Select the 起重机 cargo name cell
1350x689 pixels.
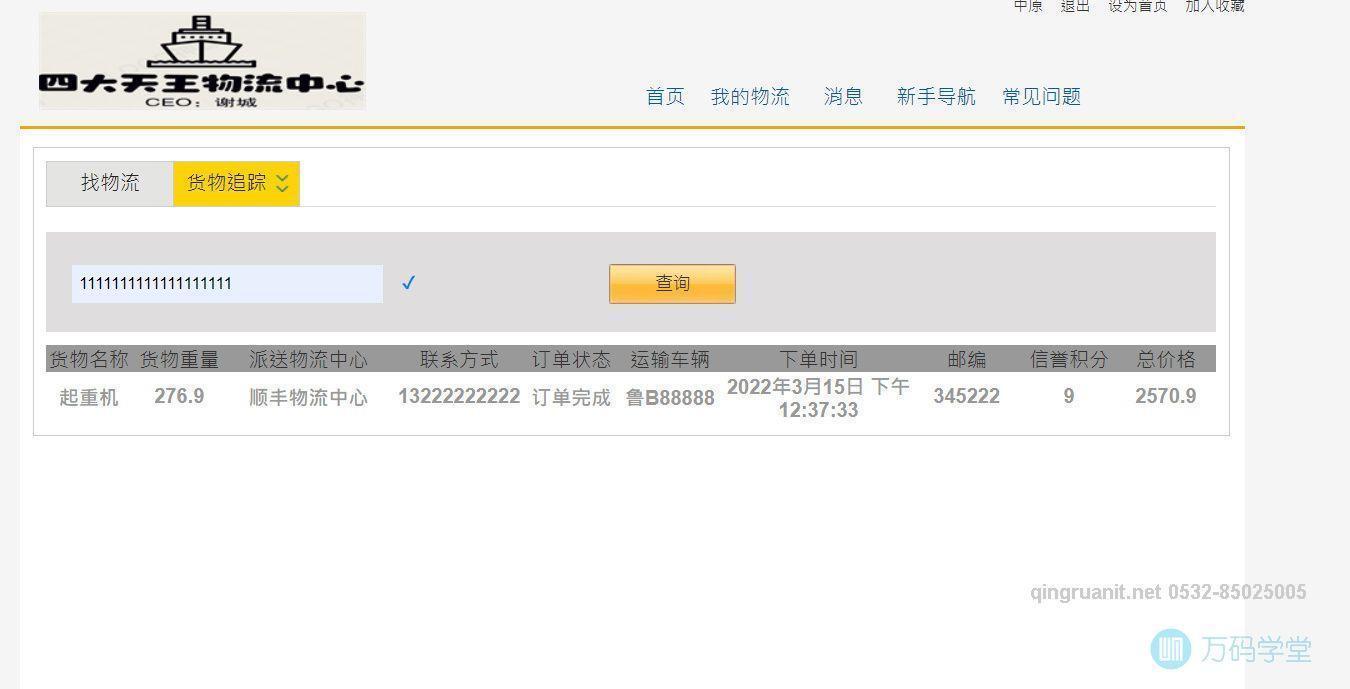(88, 396)
